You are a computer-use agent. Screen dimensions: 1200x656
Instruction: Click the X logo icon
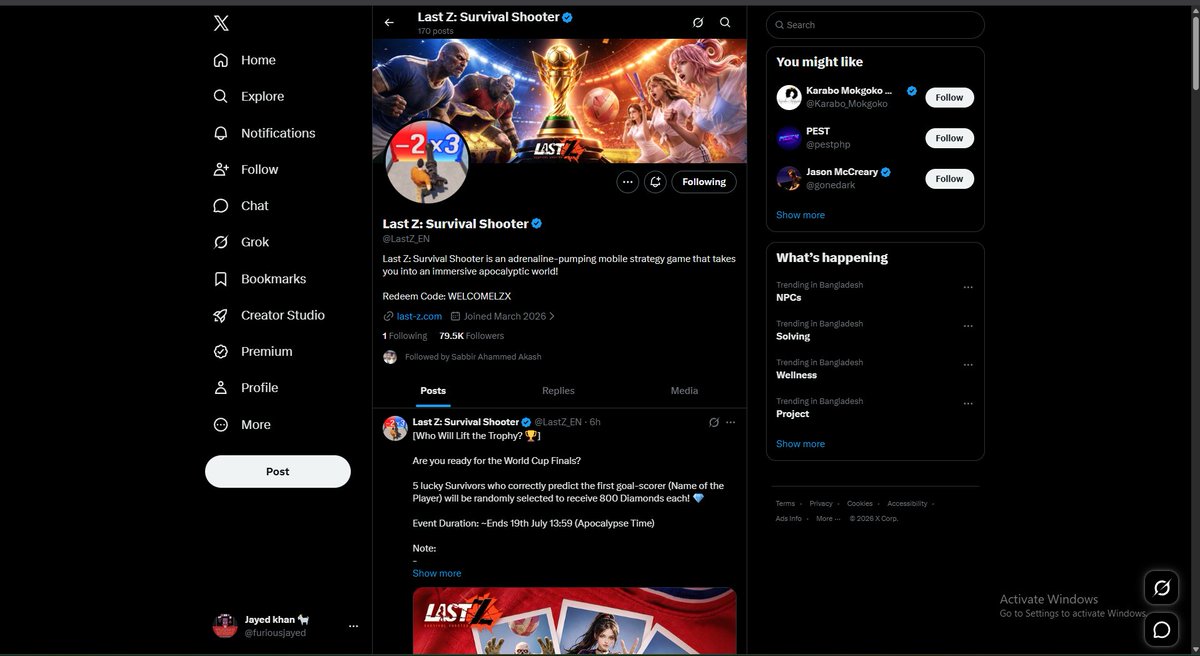click(x=221, y=24)
